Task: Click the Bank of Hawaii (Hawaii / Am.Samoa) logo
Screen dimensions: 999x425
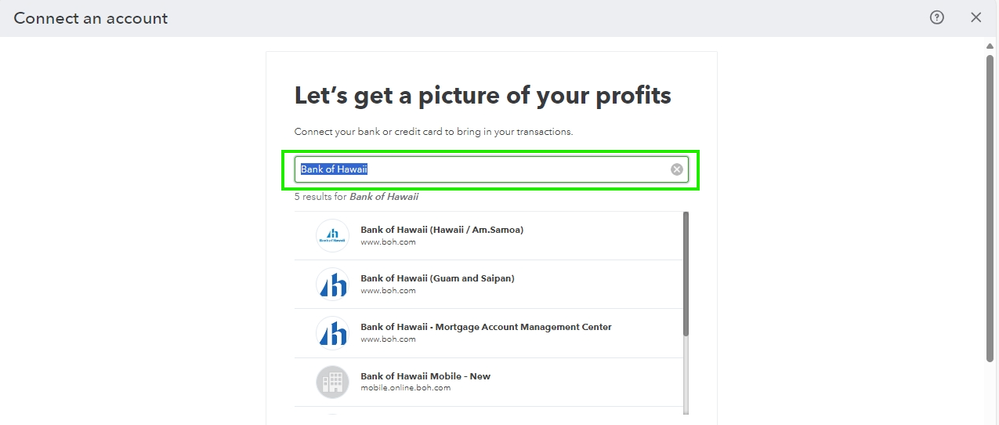Action: [332, 236]
